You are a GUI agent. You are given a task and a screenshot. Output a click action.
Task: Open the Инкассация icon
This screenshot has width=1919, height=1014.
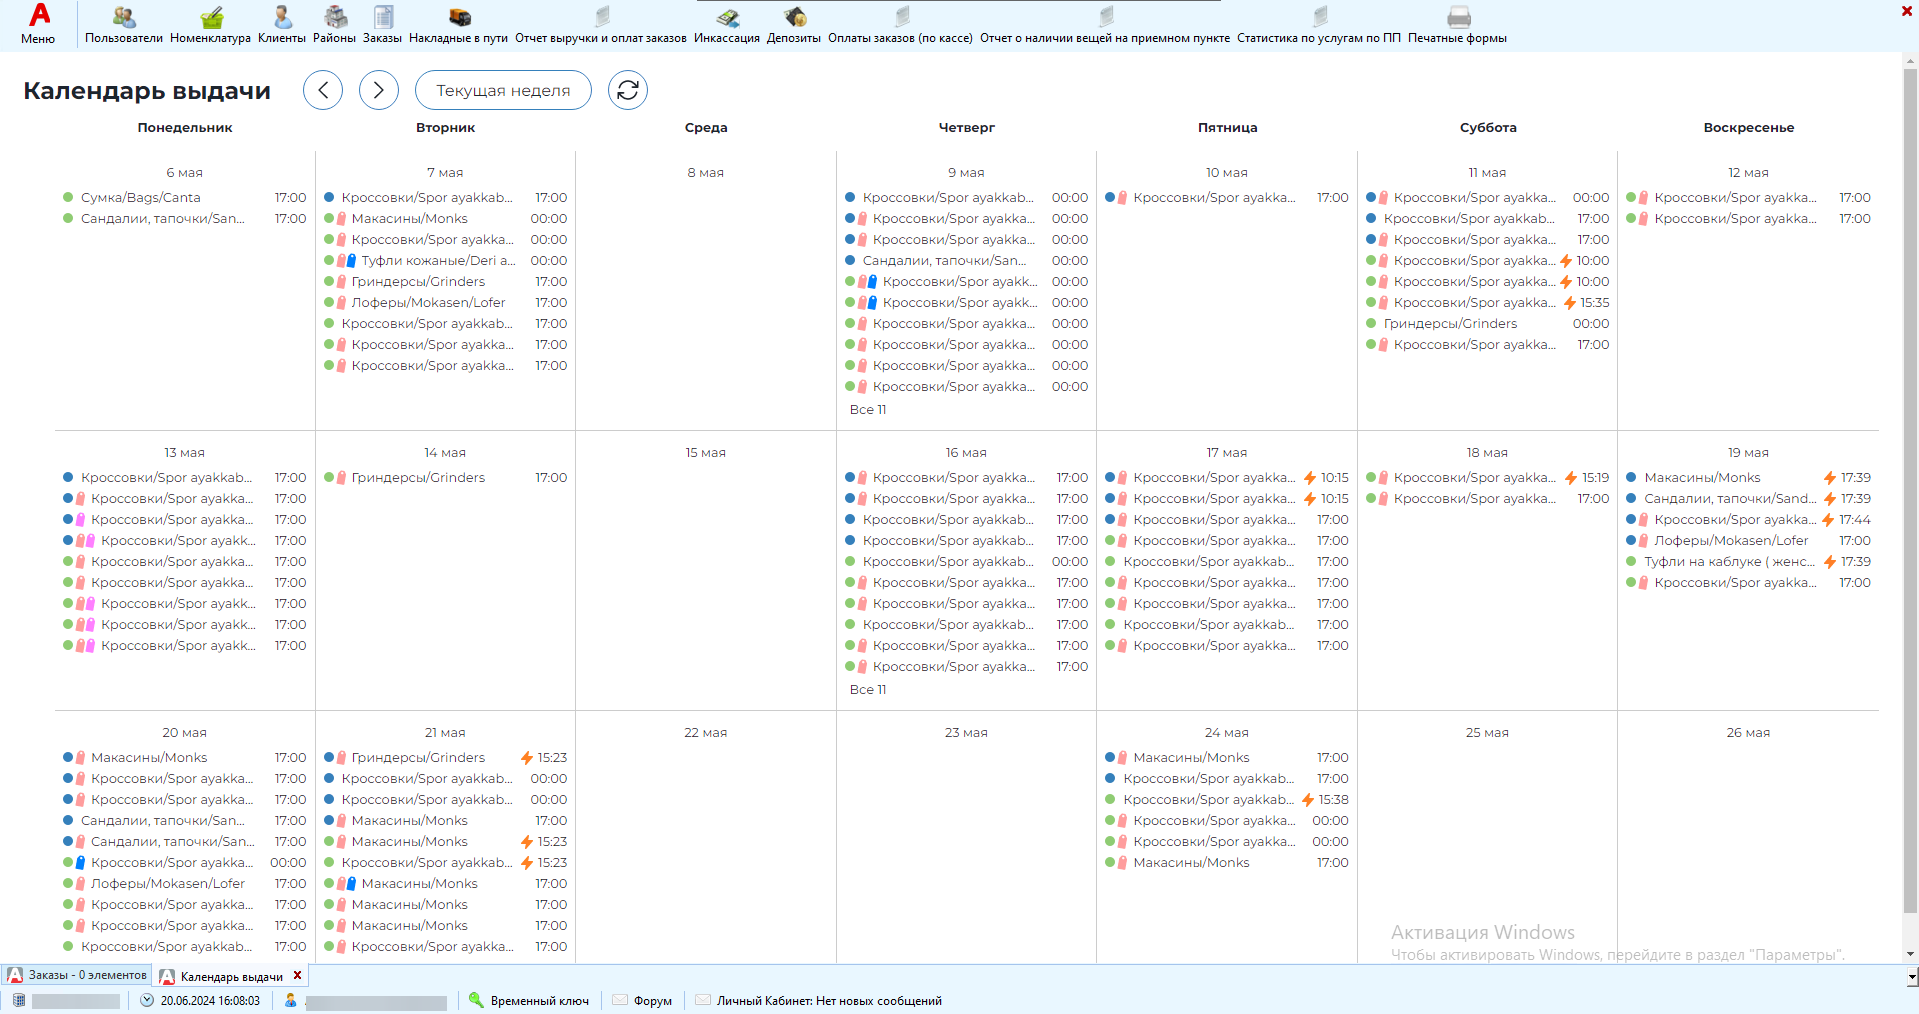(727, 18)
